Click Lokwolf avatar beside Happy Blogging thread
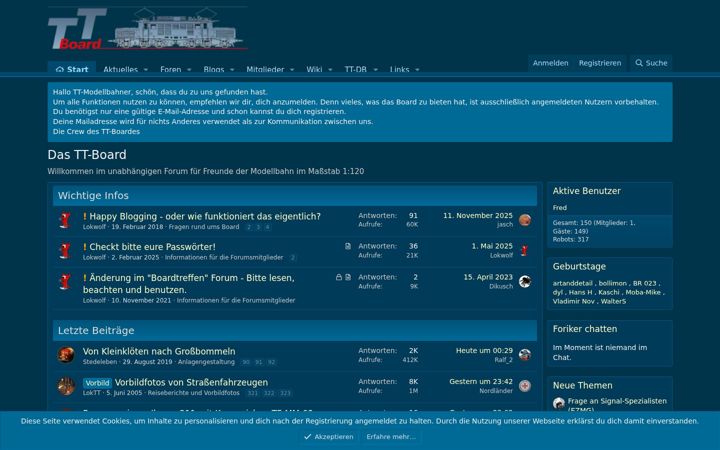This screenshot has height=450, width=720. point(66,220)
